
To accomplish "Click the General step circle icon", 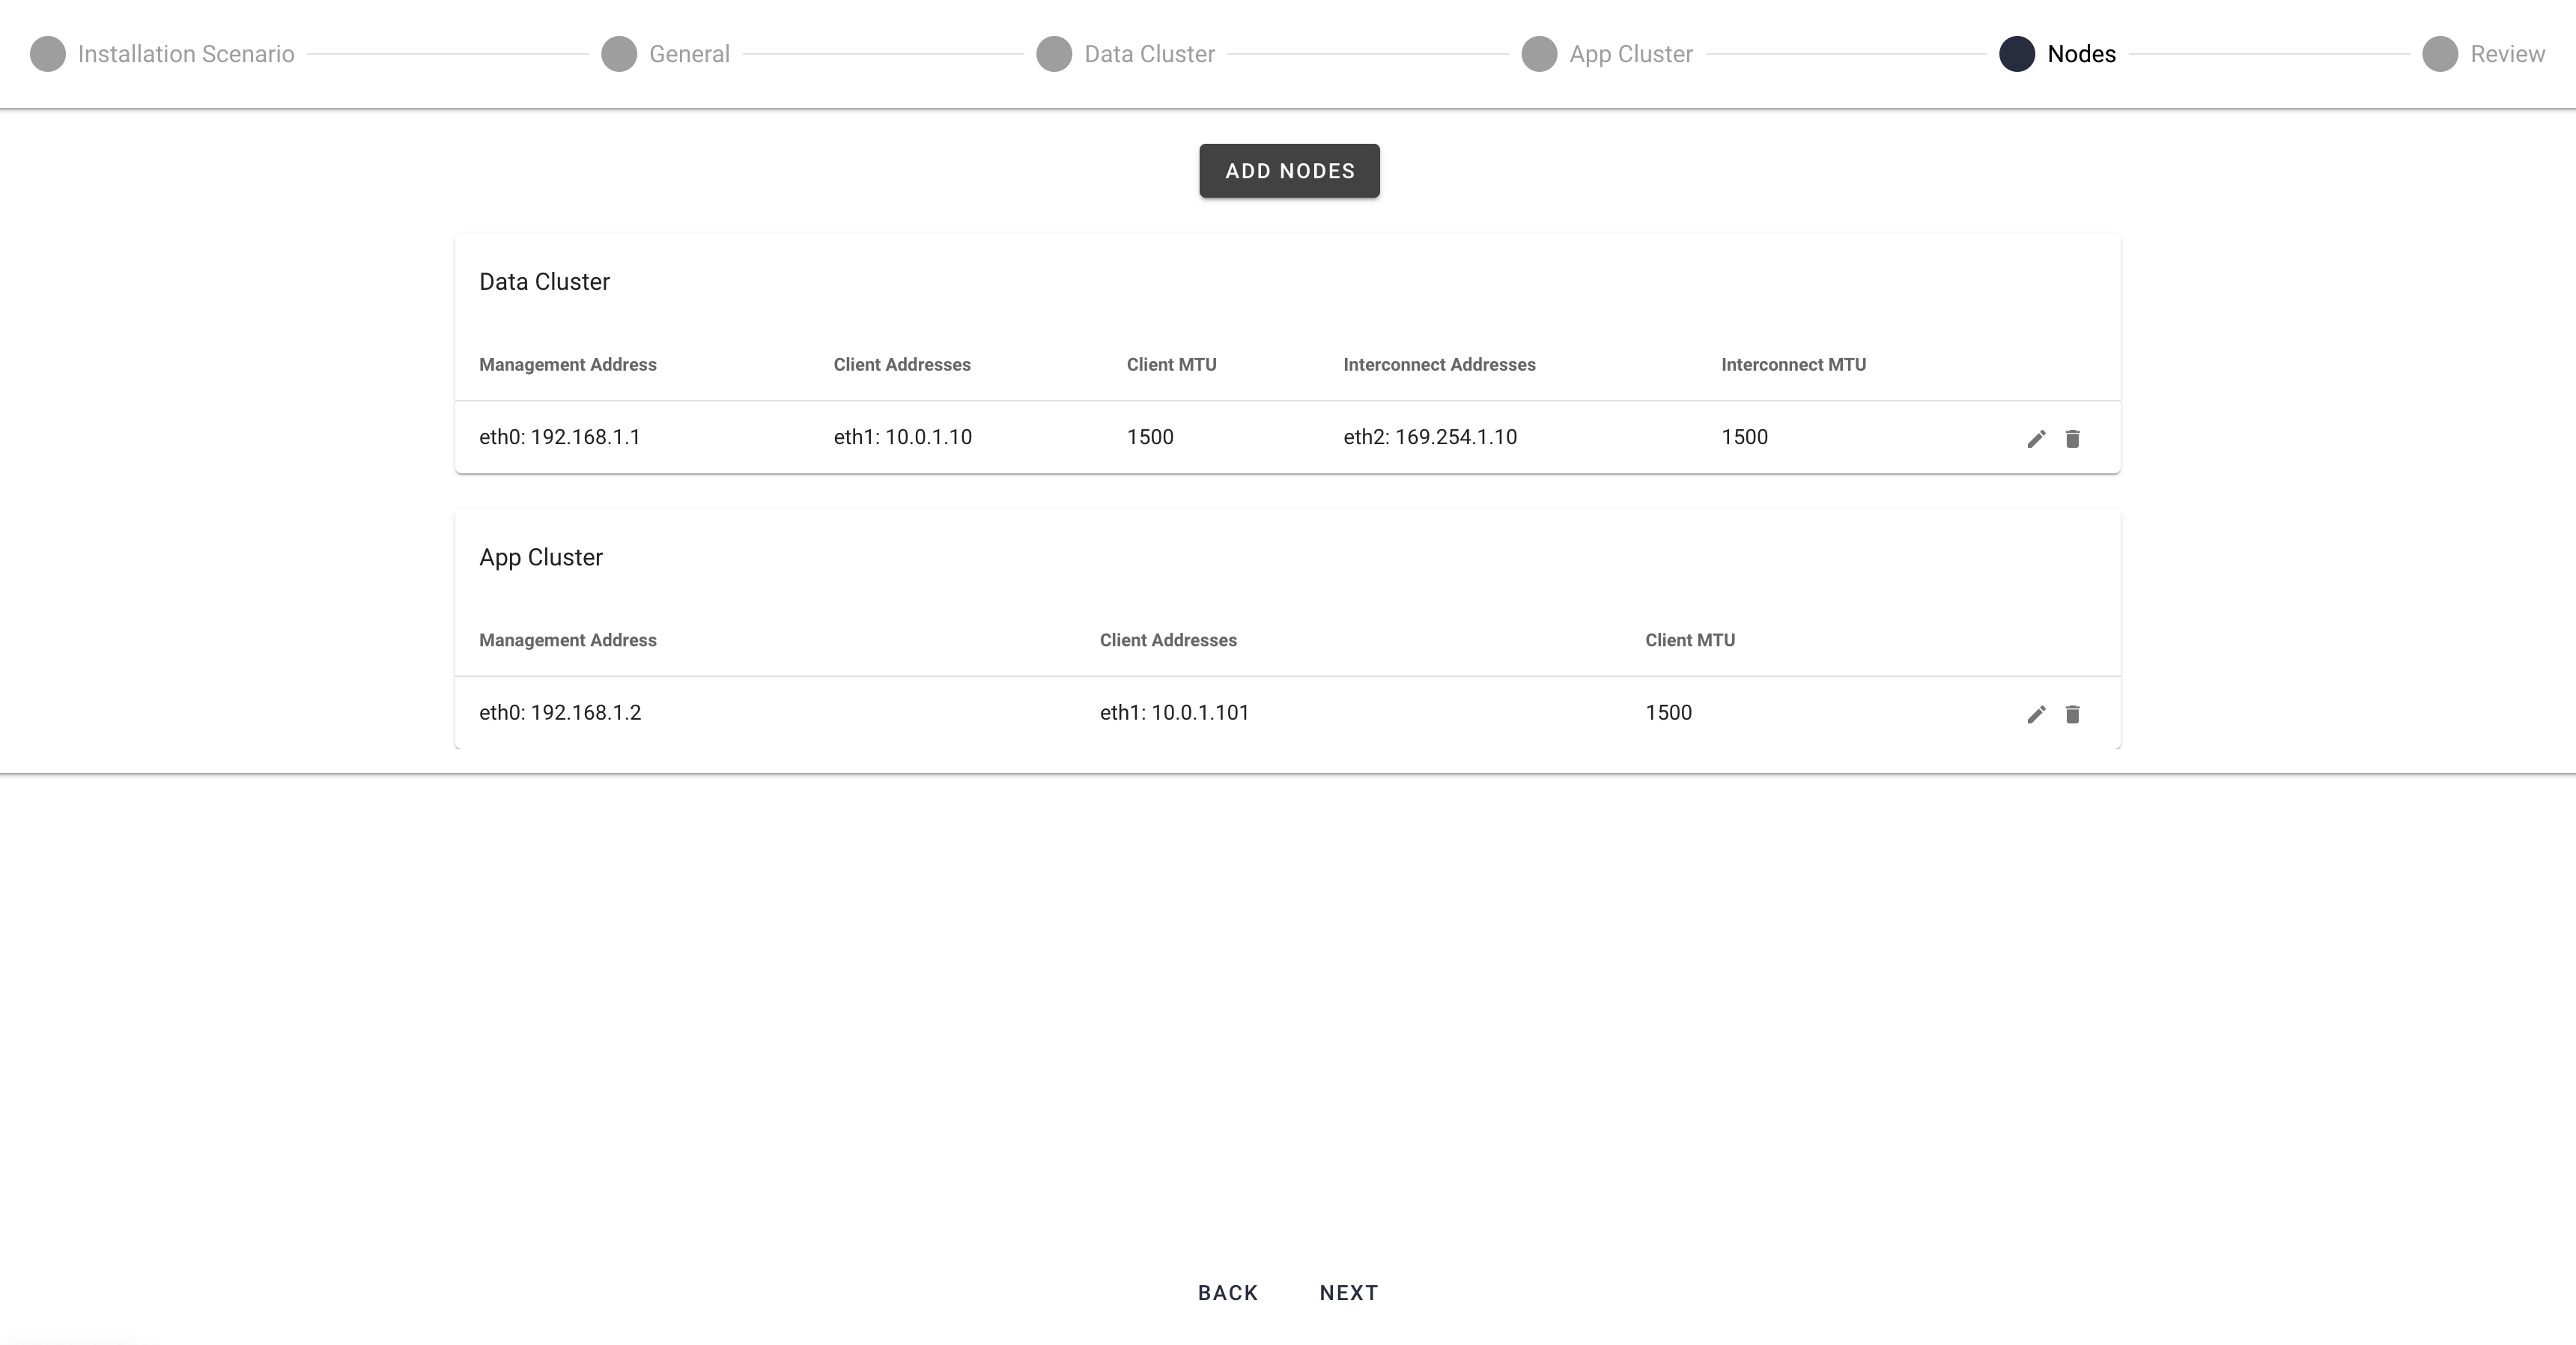I will click(619, 54).
